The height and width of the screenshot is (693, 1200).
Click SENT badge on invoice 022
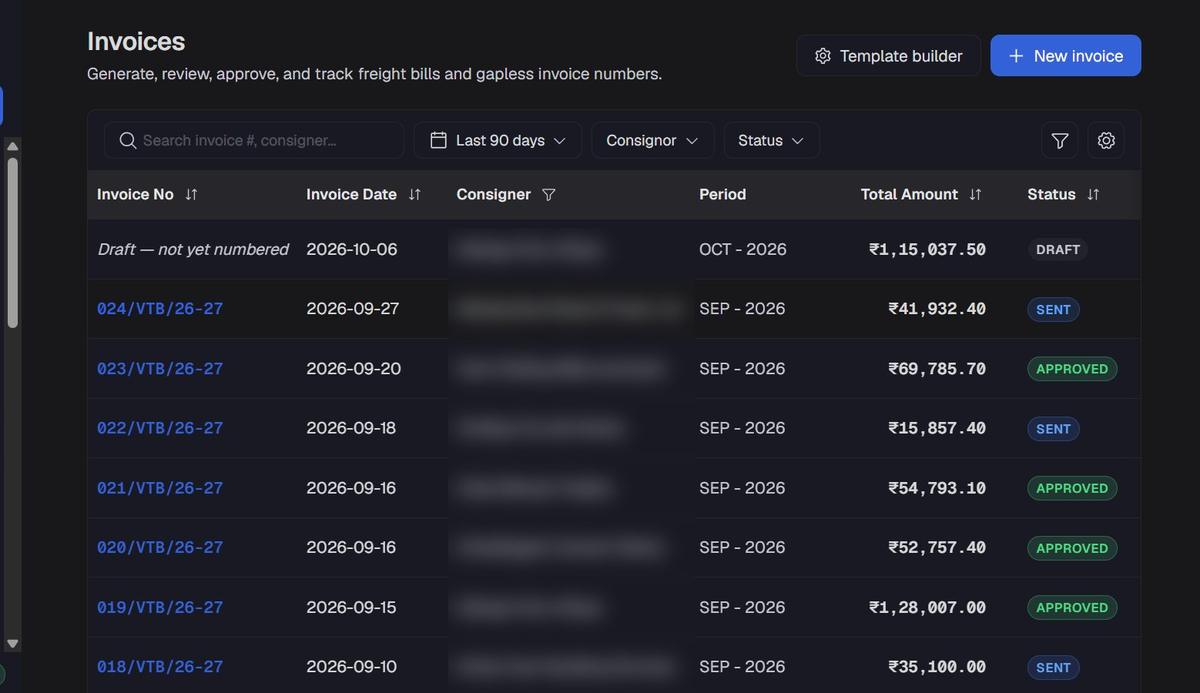click(1053, 428)
